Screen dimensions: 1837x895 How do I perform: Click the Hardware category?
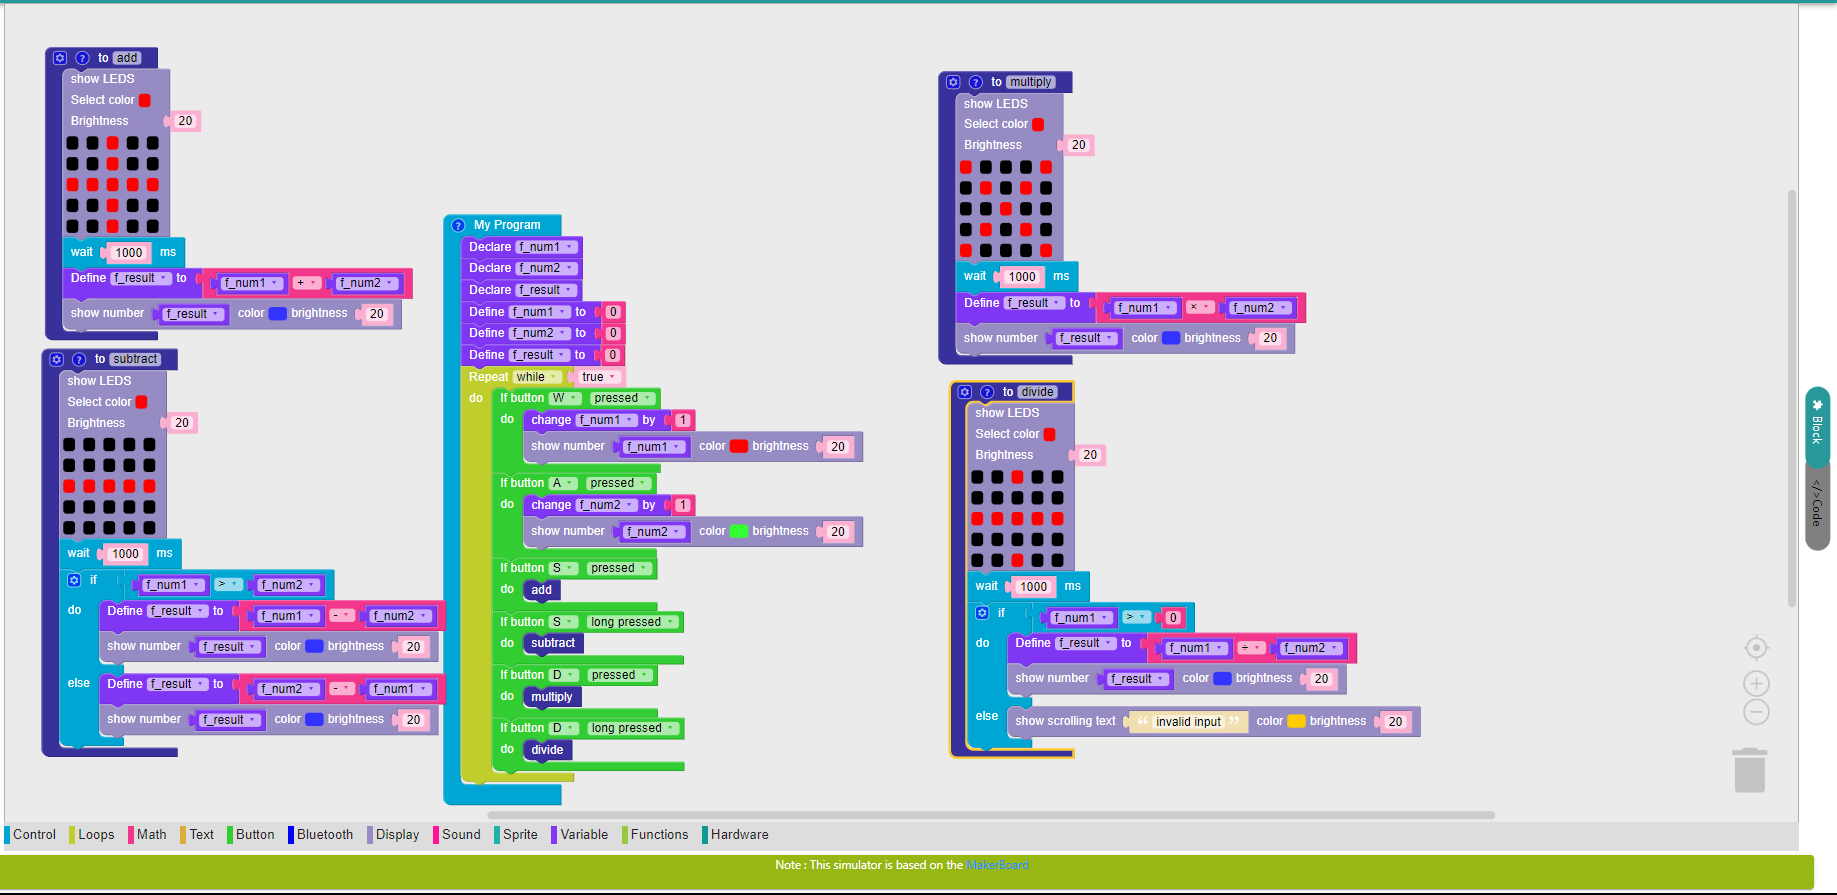click(739, 835)
